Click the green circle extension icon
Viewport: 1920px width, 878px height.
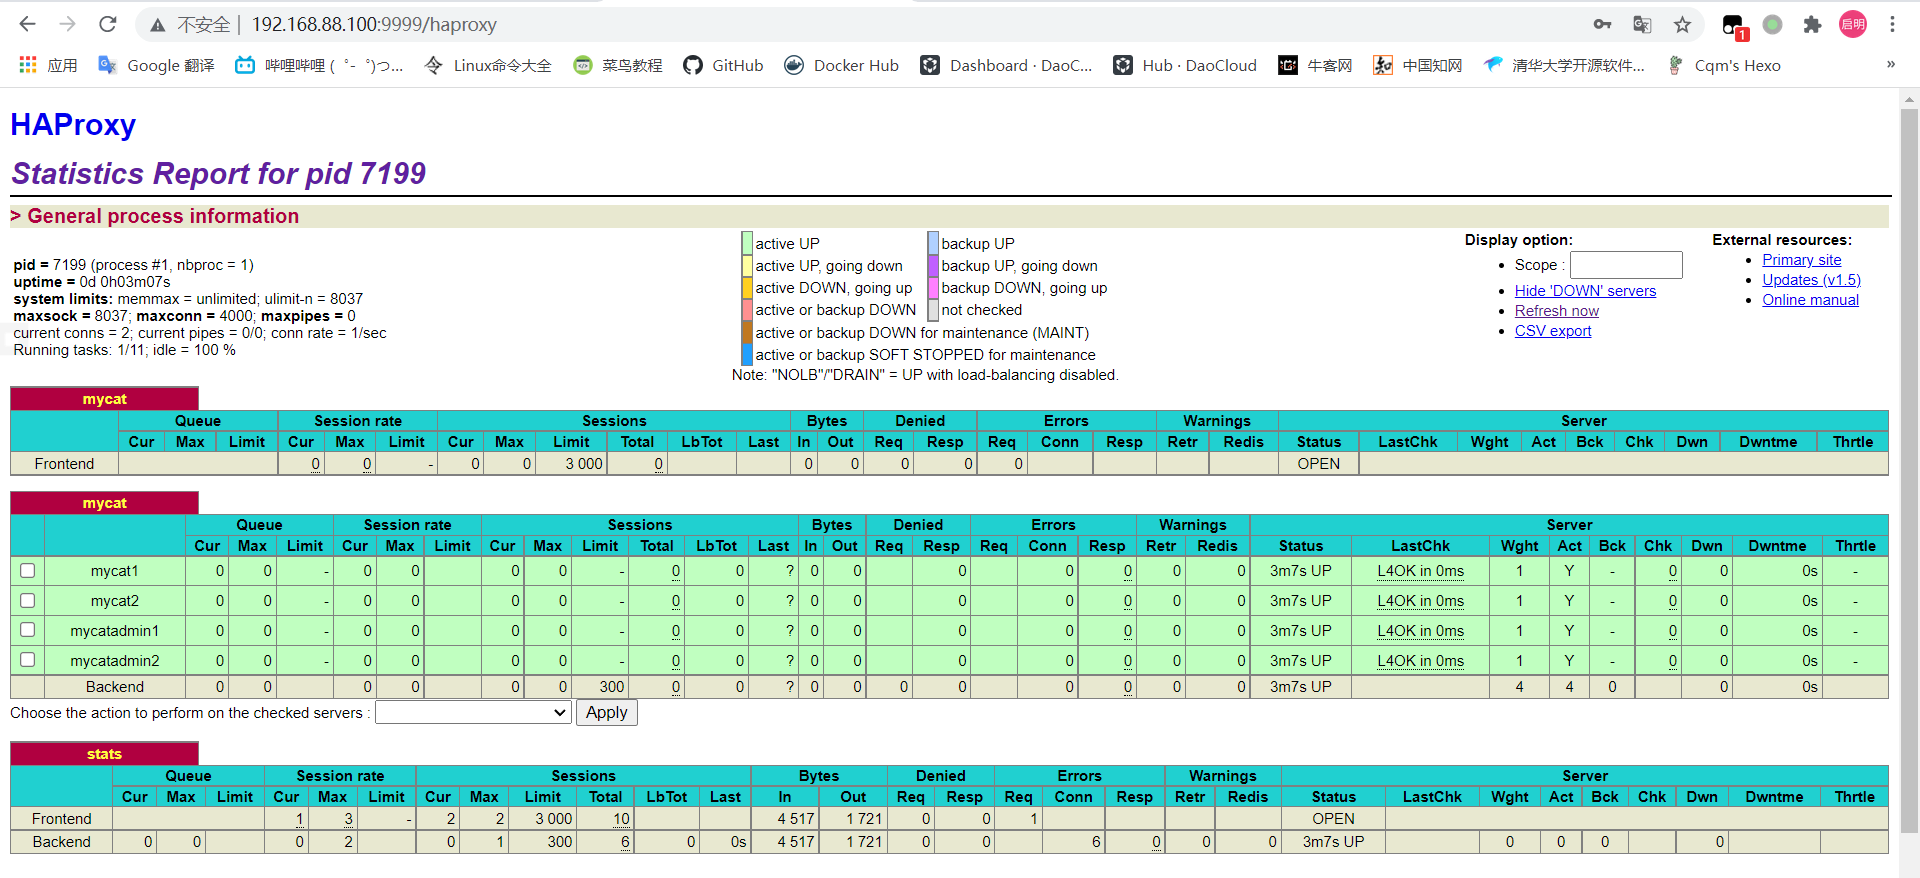1772,25
